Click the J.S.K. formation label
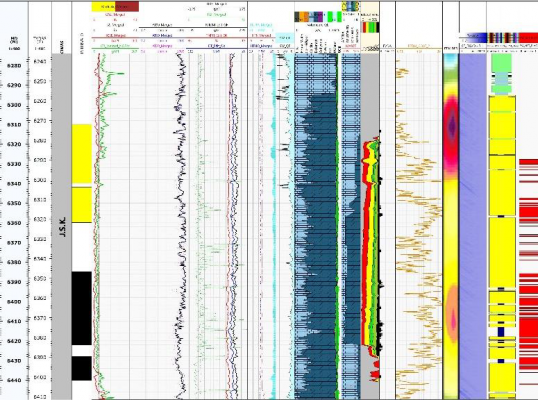538x400 pixels. (x=62, y=226)
